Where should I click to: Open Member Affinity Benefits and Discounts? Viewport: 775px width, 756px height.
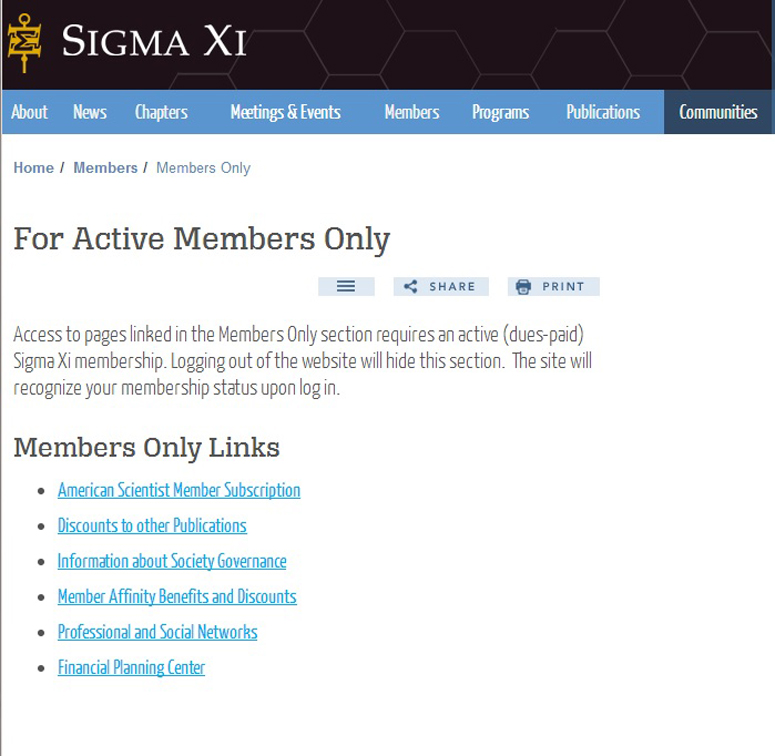coord(177,597)
